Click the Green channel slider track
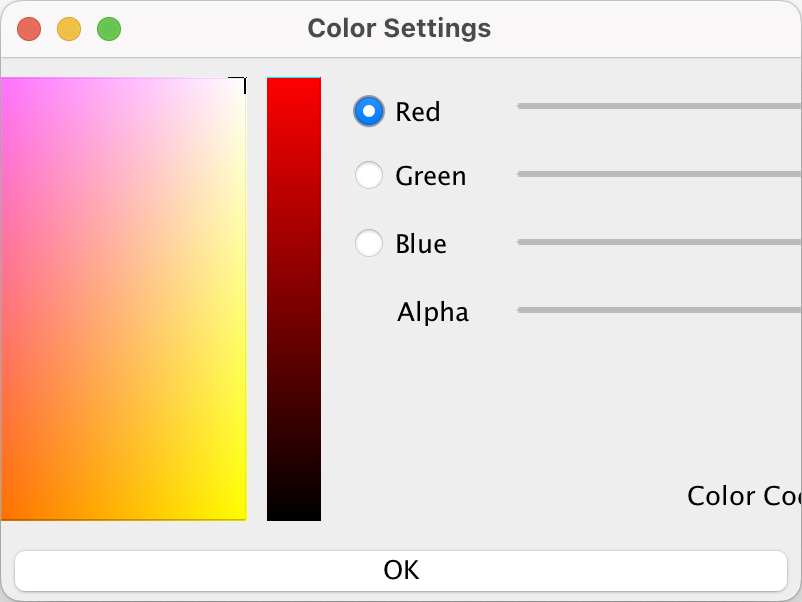Viewport: 802px width, 602px height. click(x=658, y=174)
